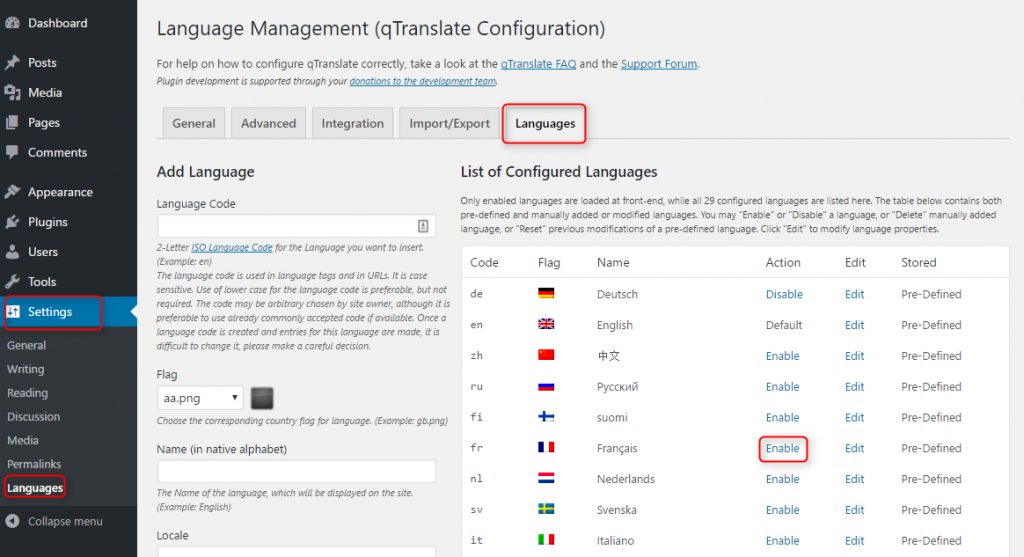
Task: Enable the 中文 language
Action: [782, 356]
